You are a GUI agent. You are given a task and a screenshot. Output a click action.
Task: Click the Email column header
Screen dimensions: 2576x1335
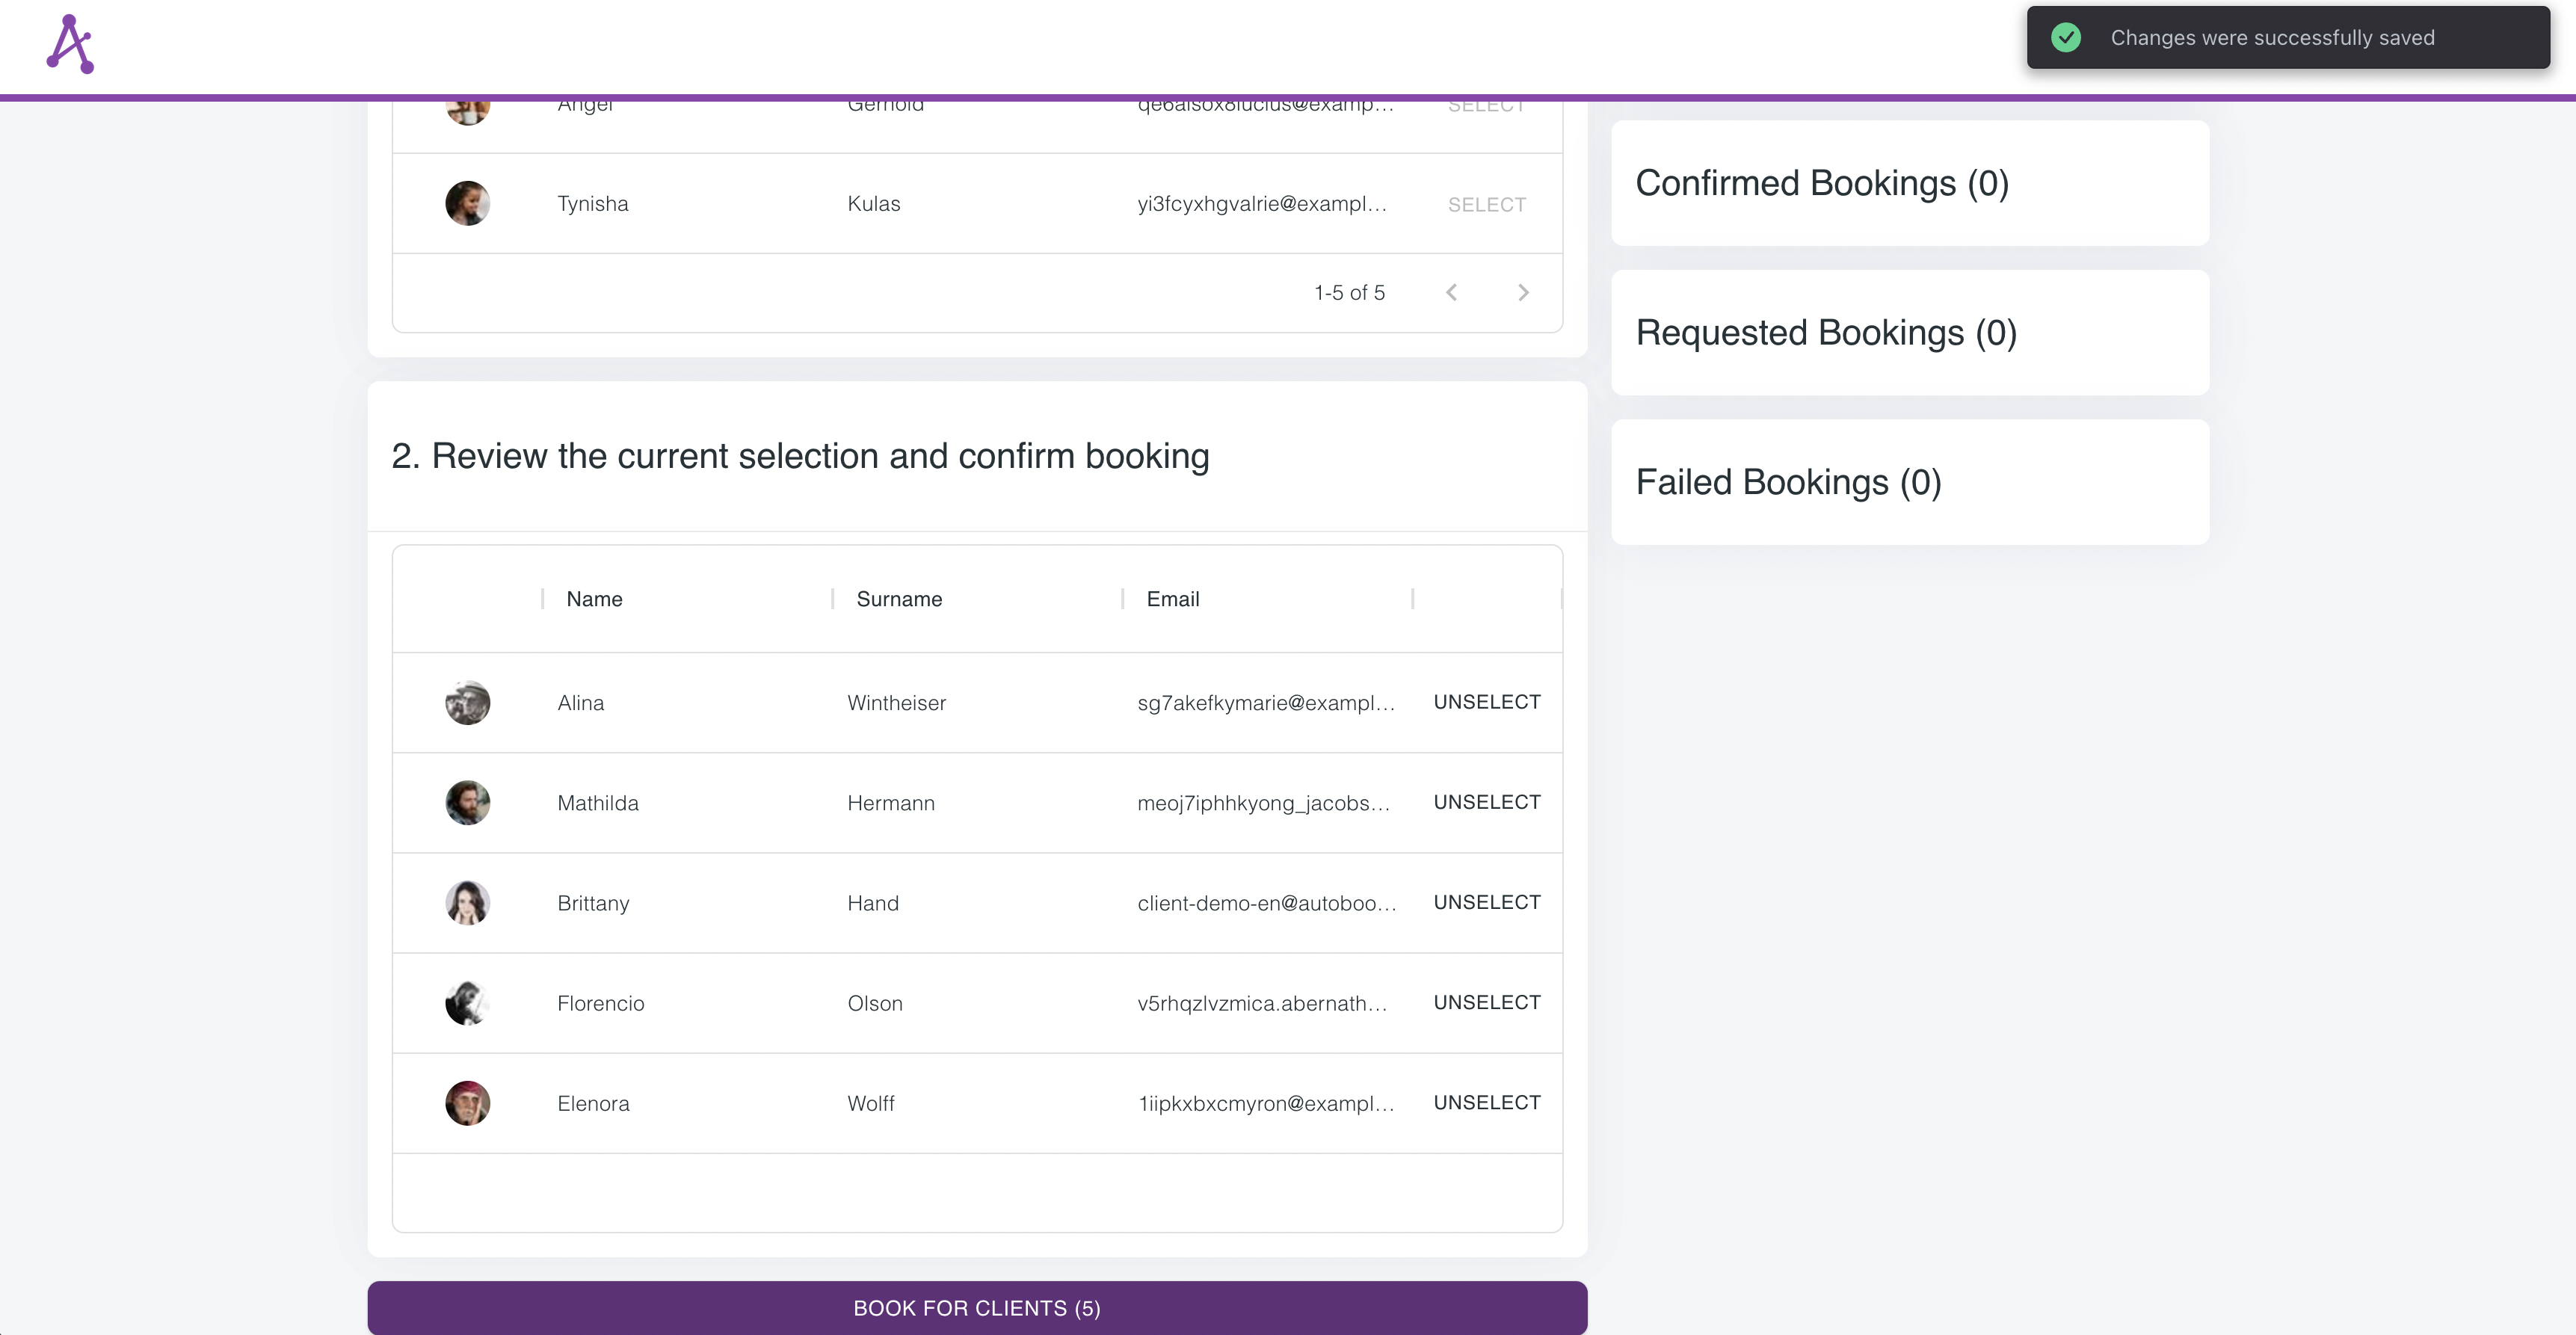click(x=1172, y=598)
